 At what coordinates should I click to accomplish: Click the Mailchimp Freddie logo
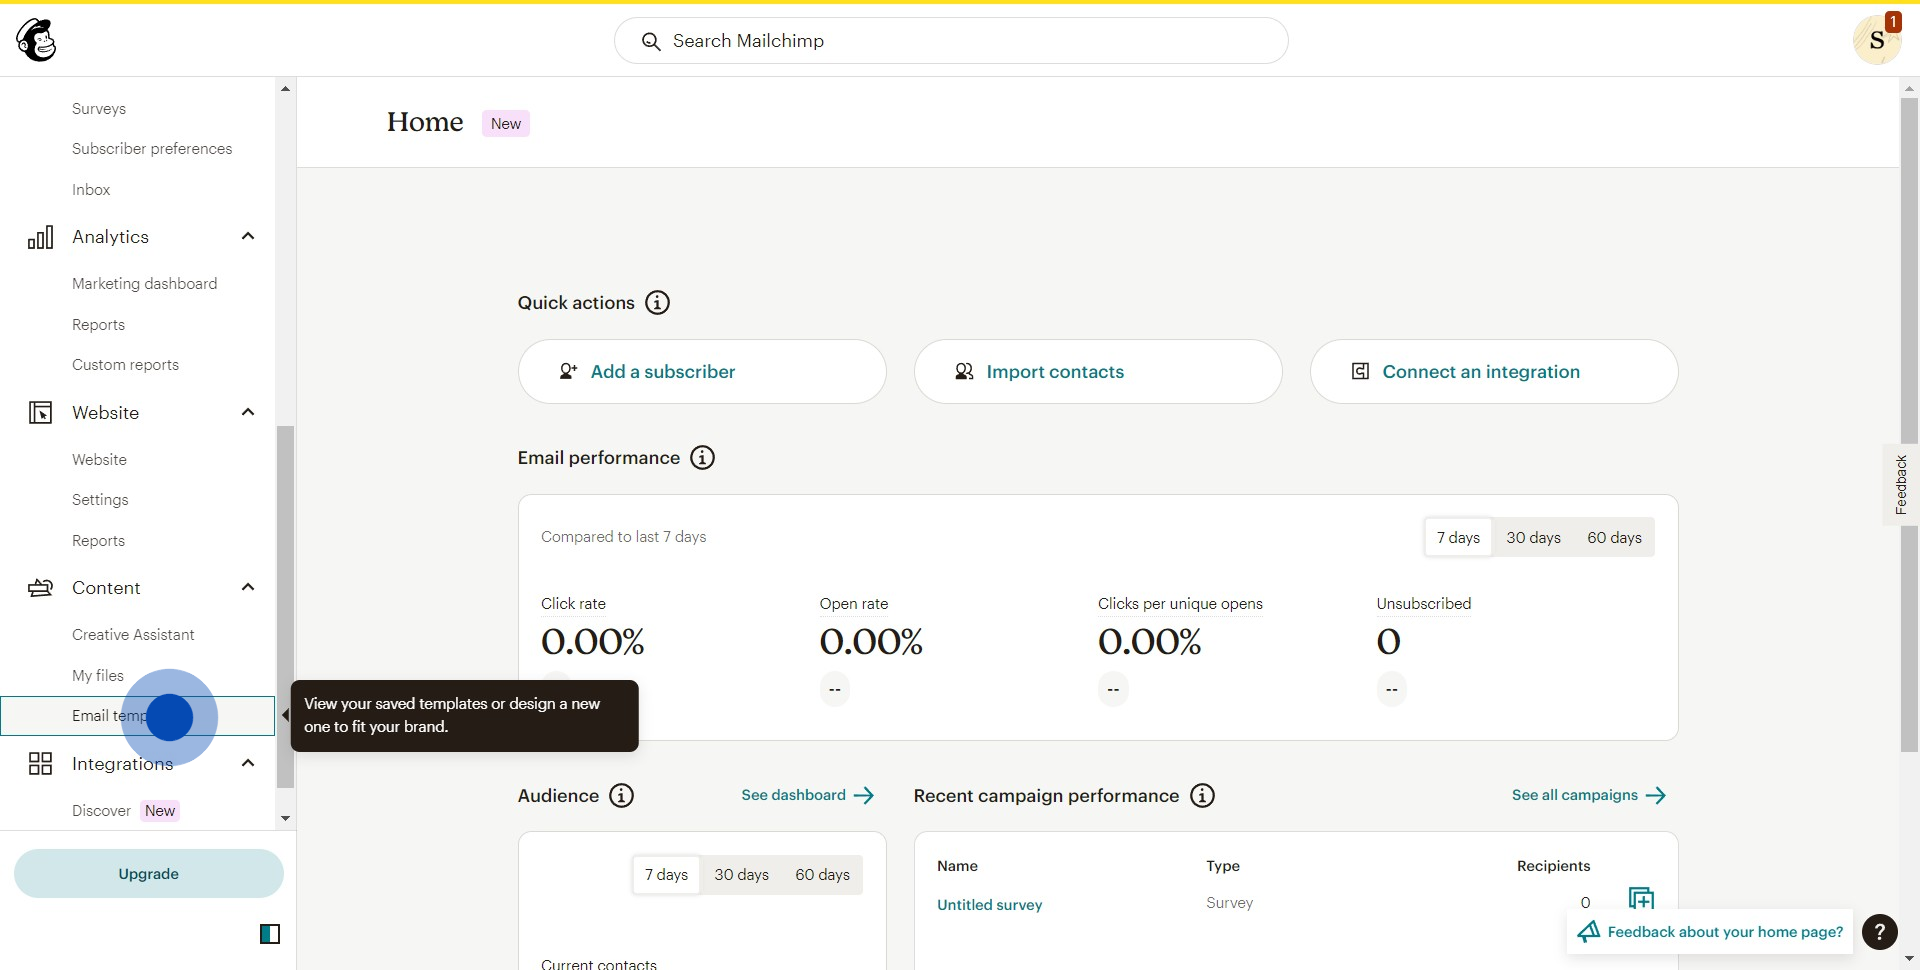coord(37,41)
